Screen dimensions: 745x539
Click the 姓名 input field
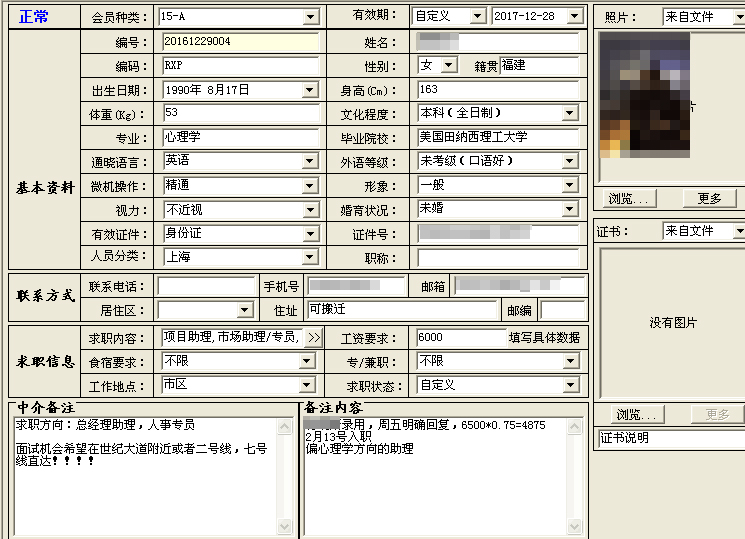pyautogui.click(x=498, y=42)
